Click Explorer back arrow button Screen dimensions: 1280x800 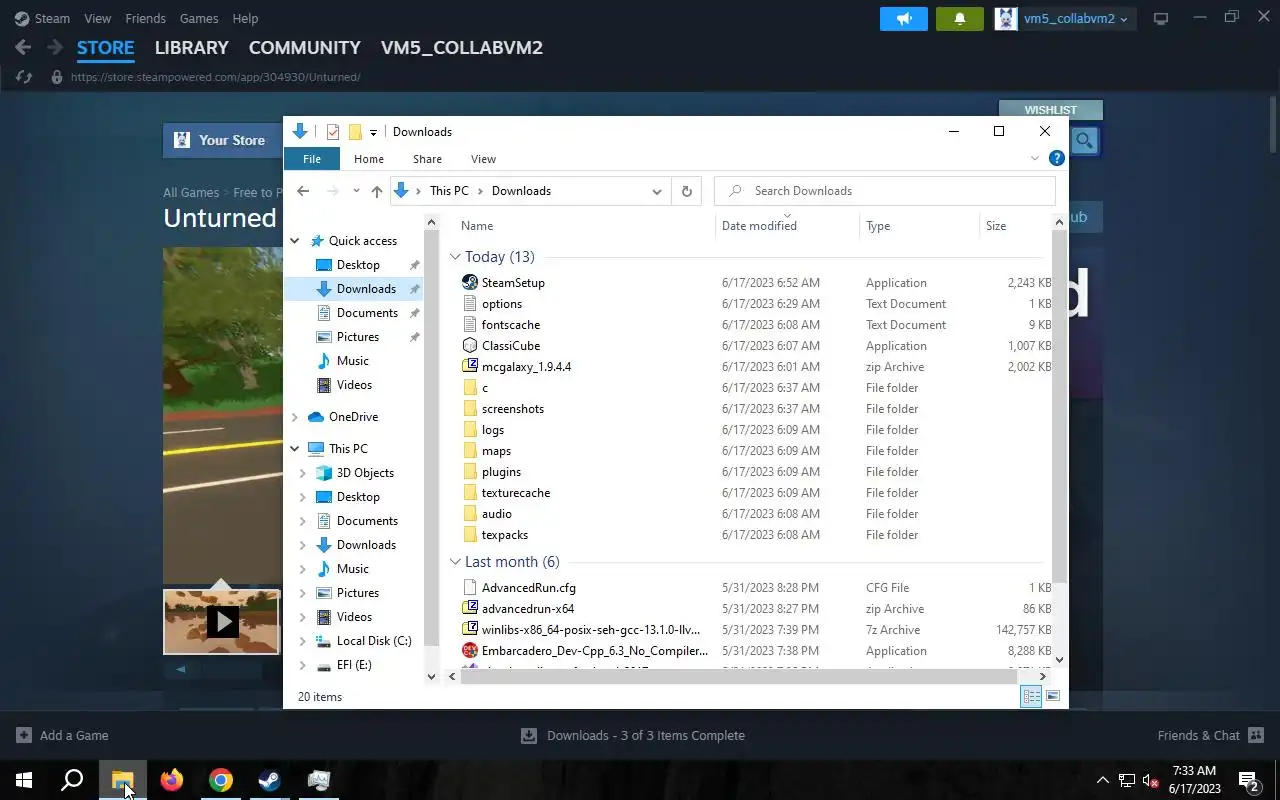(x=303, y=191)
